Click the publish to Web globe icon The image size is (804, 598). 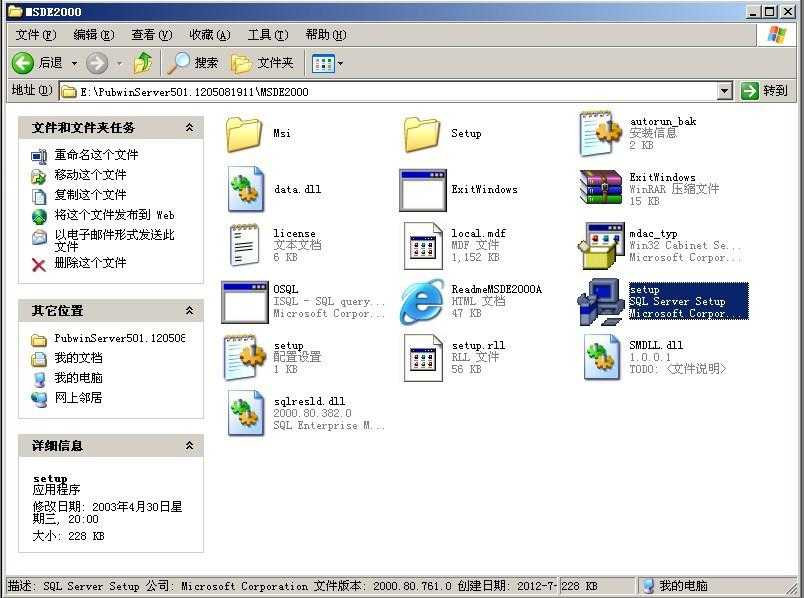pos(39,216)
